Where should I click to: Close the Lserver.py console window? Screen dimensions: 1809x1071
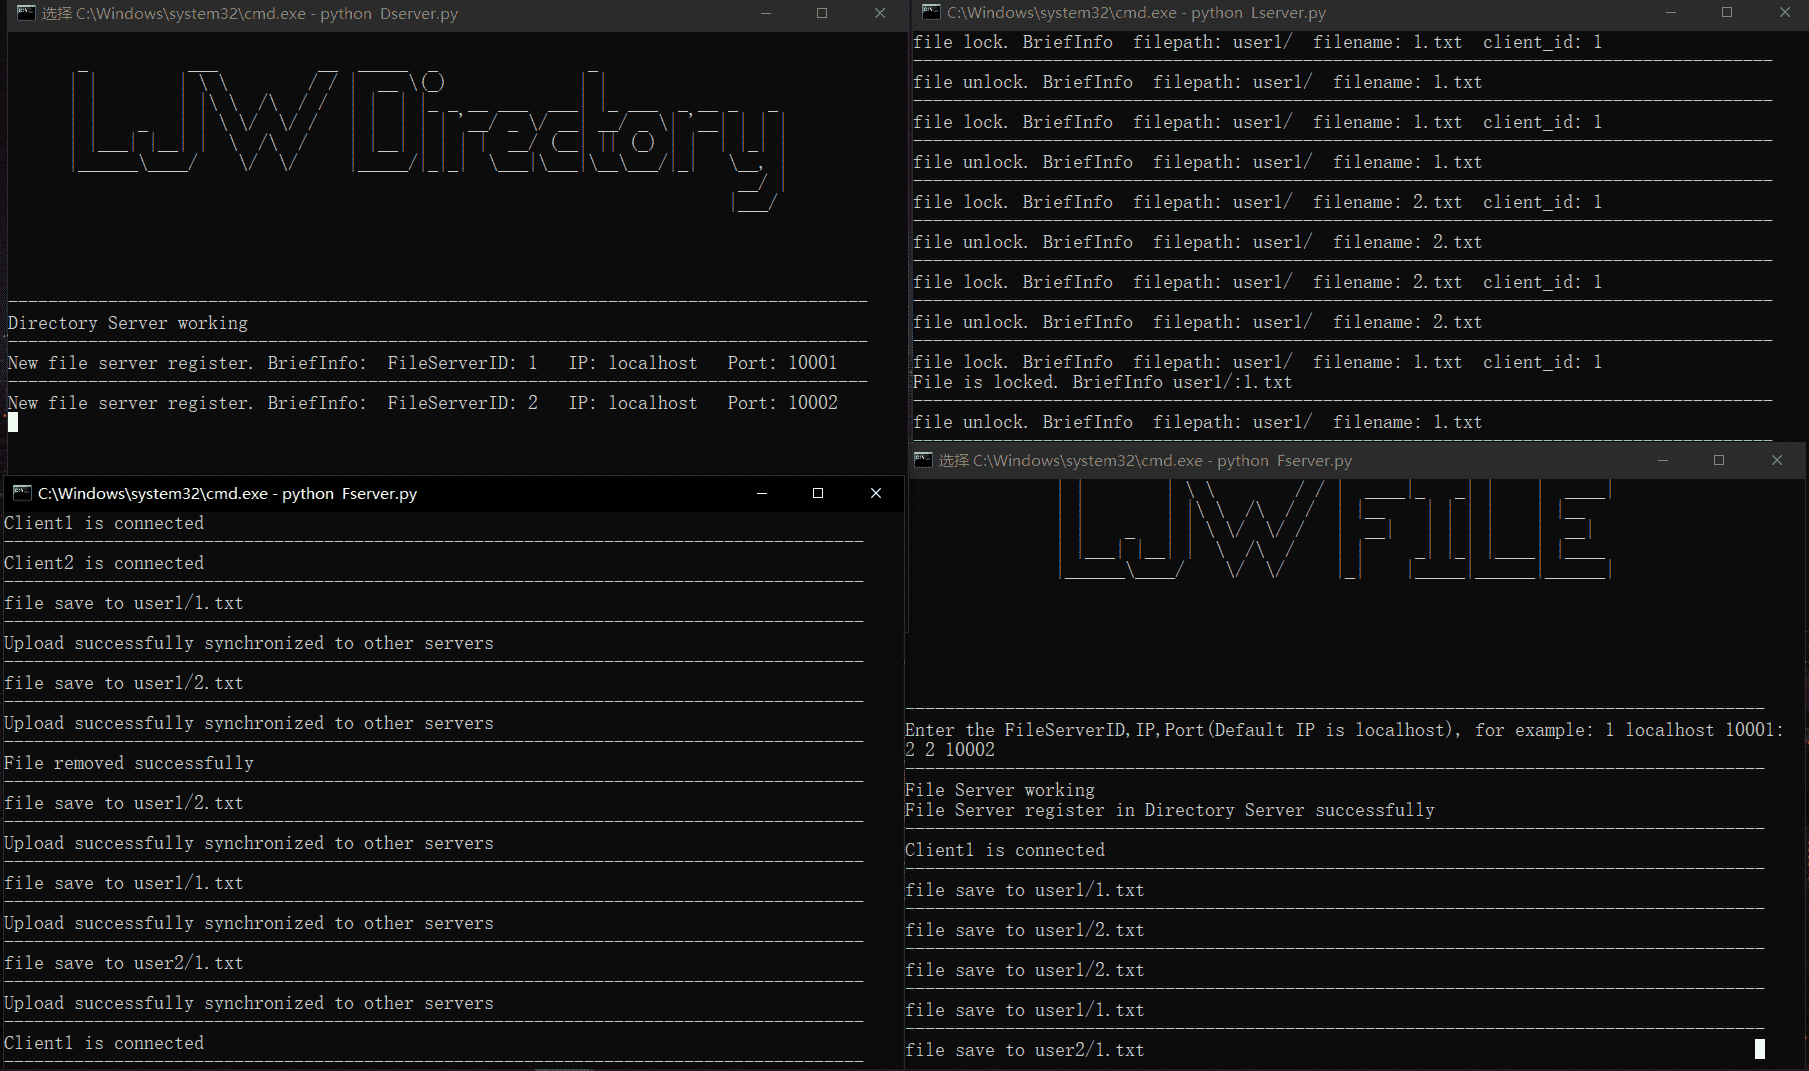(x=1785, y=12)
